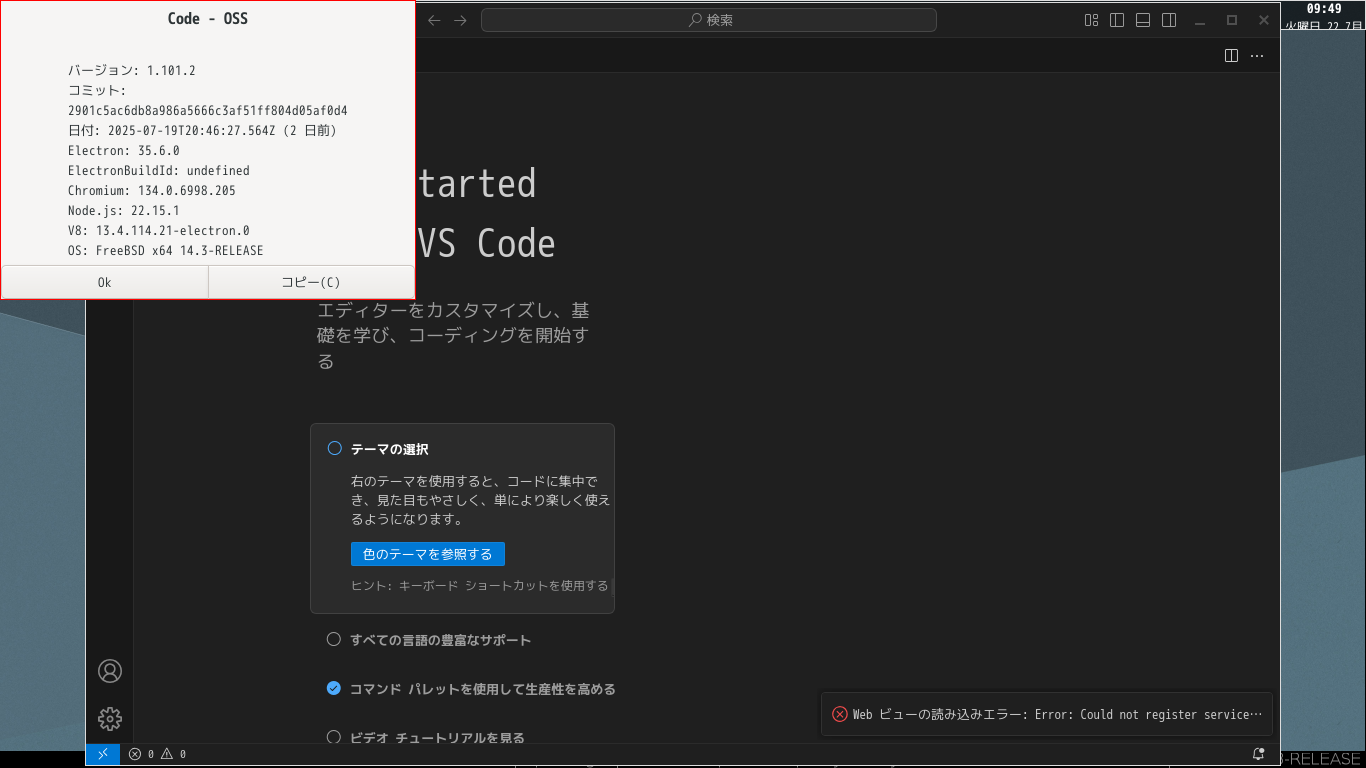Screen dimensions: 1366x768
Task: Click the 色のテーマを参照する button
Action: [x=428, y=554]
